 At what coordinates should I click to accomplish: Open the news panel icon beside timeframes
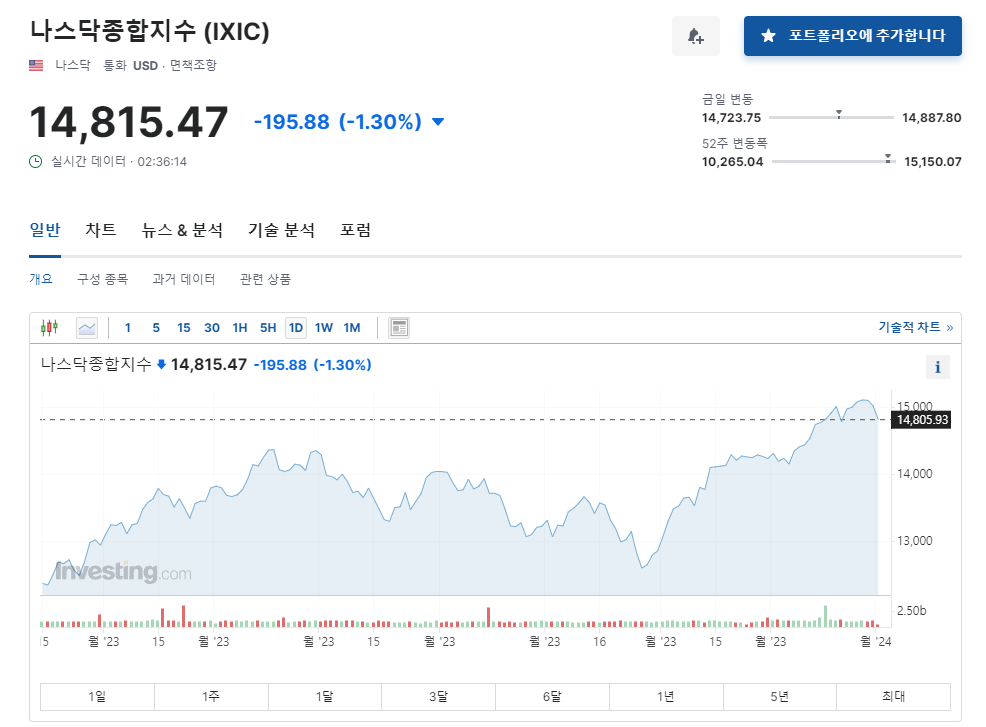click(398, 327)
